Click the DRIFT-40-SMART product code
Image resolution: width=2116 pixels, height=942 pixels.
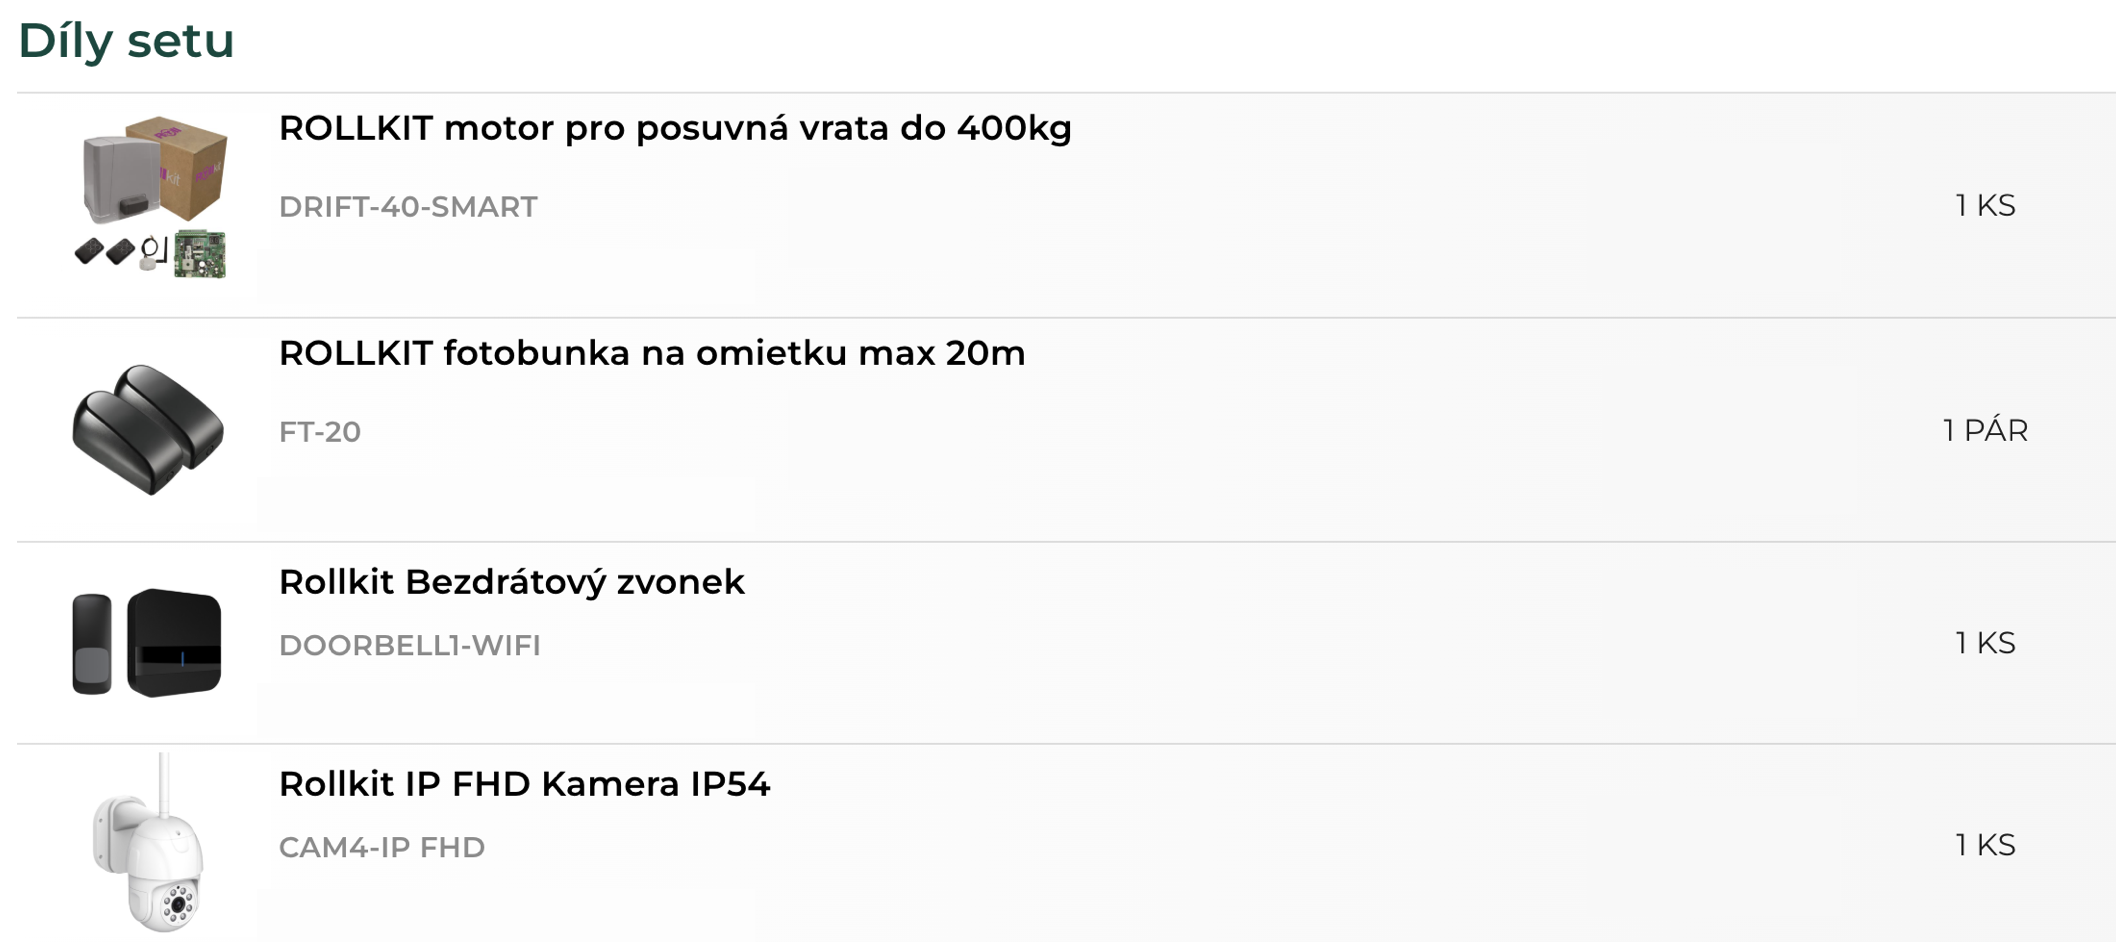[x=408, y=206]
